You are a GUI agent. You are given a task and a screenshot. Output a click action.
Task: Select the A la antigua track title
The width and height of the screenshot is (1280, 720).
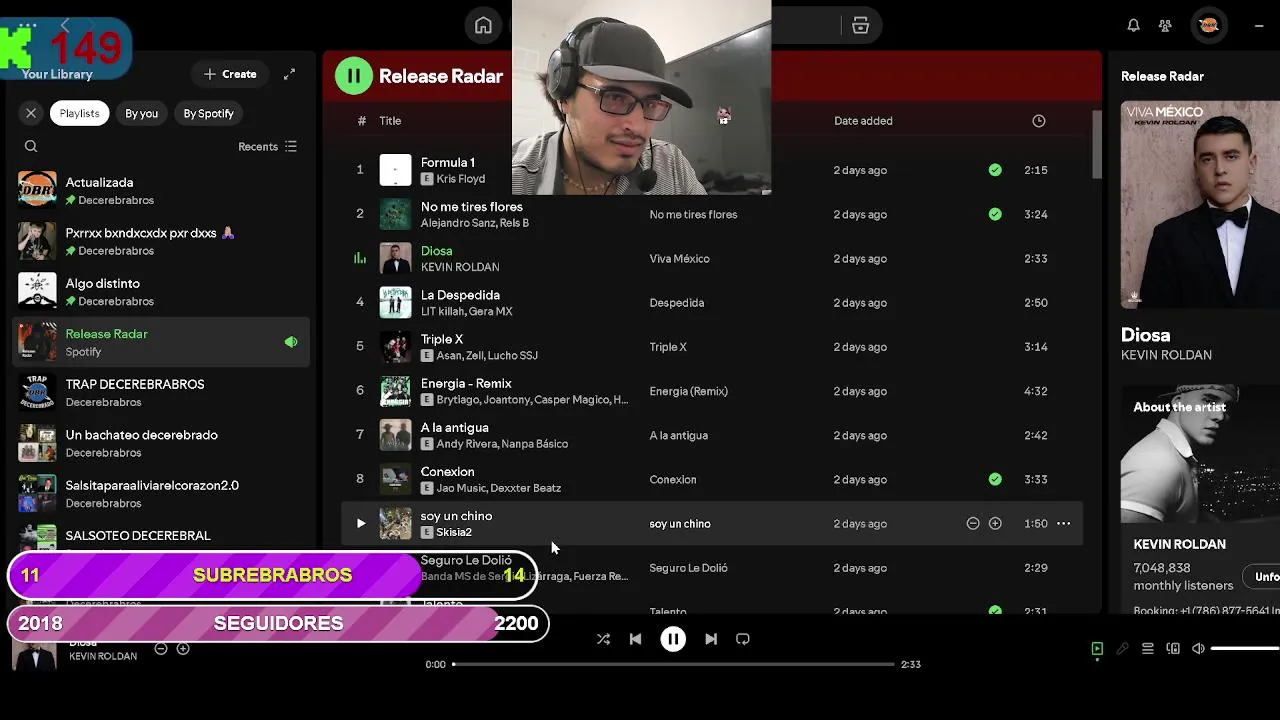click(x=454, y=427)
